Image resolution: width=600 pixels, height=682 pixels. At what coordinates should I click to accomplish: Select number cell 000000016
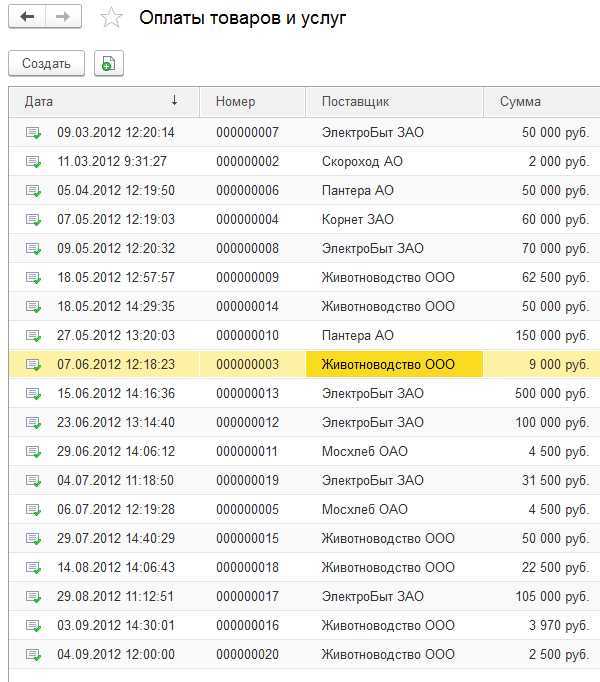pyautogui.click(x=248, y=625)
